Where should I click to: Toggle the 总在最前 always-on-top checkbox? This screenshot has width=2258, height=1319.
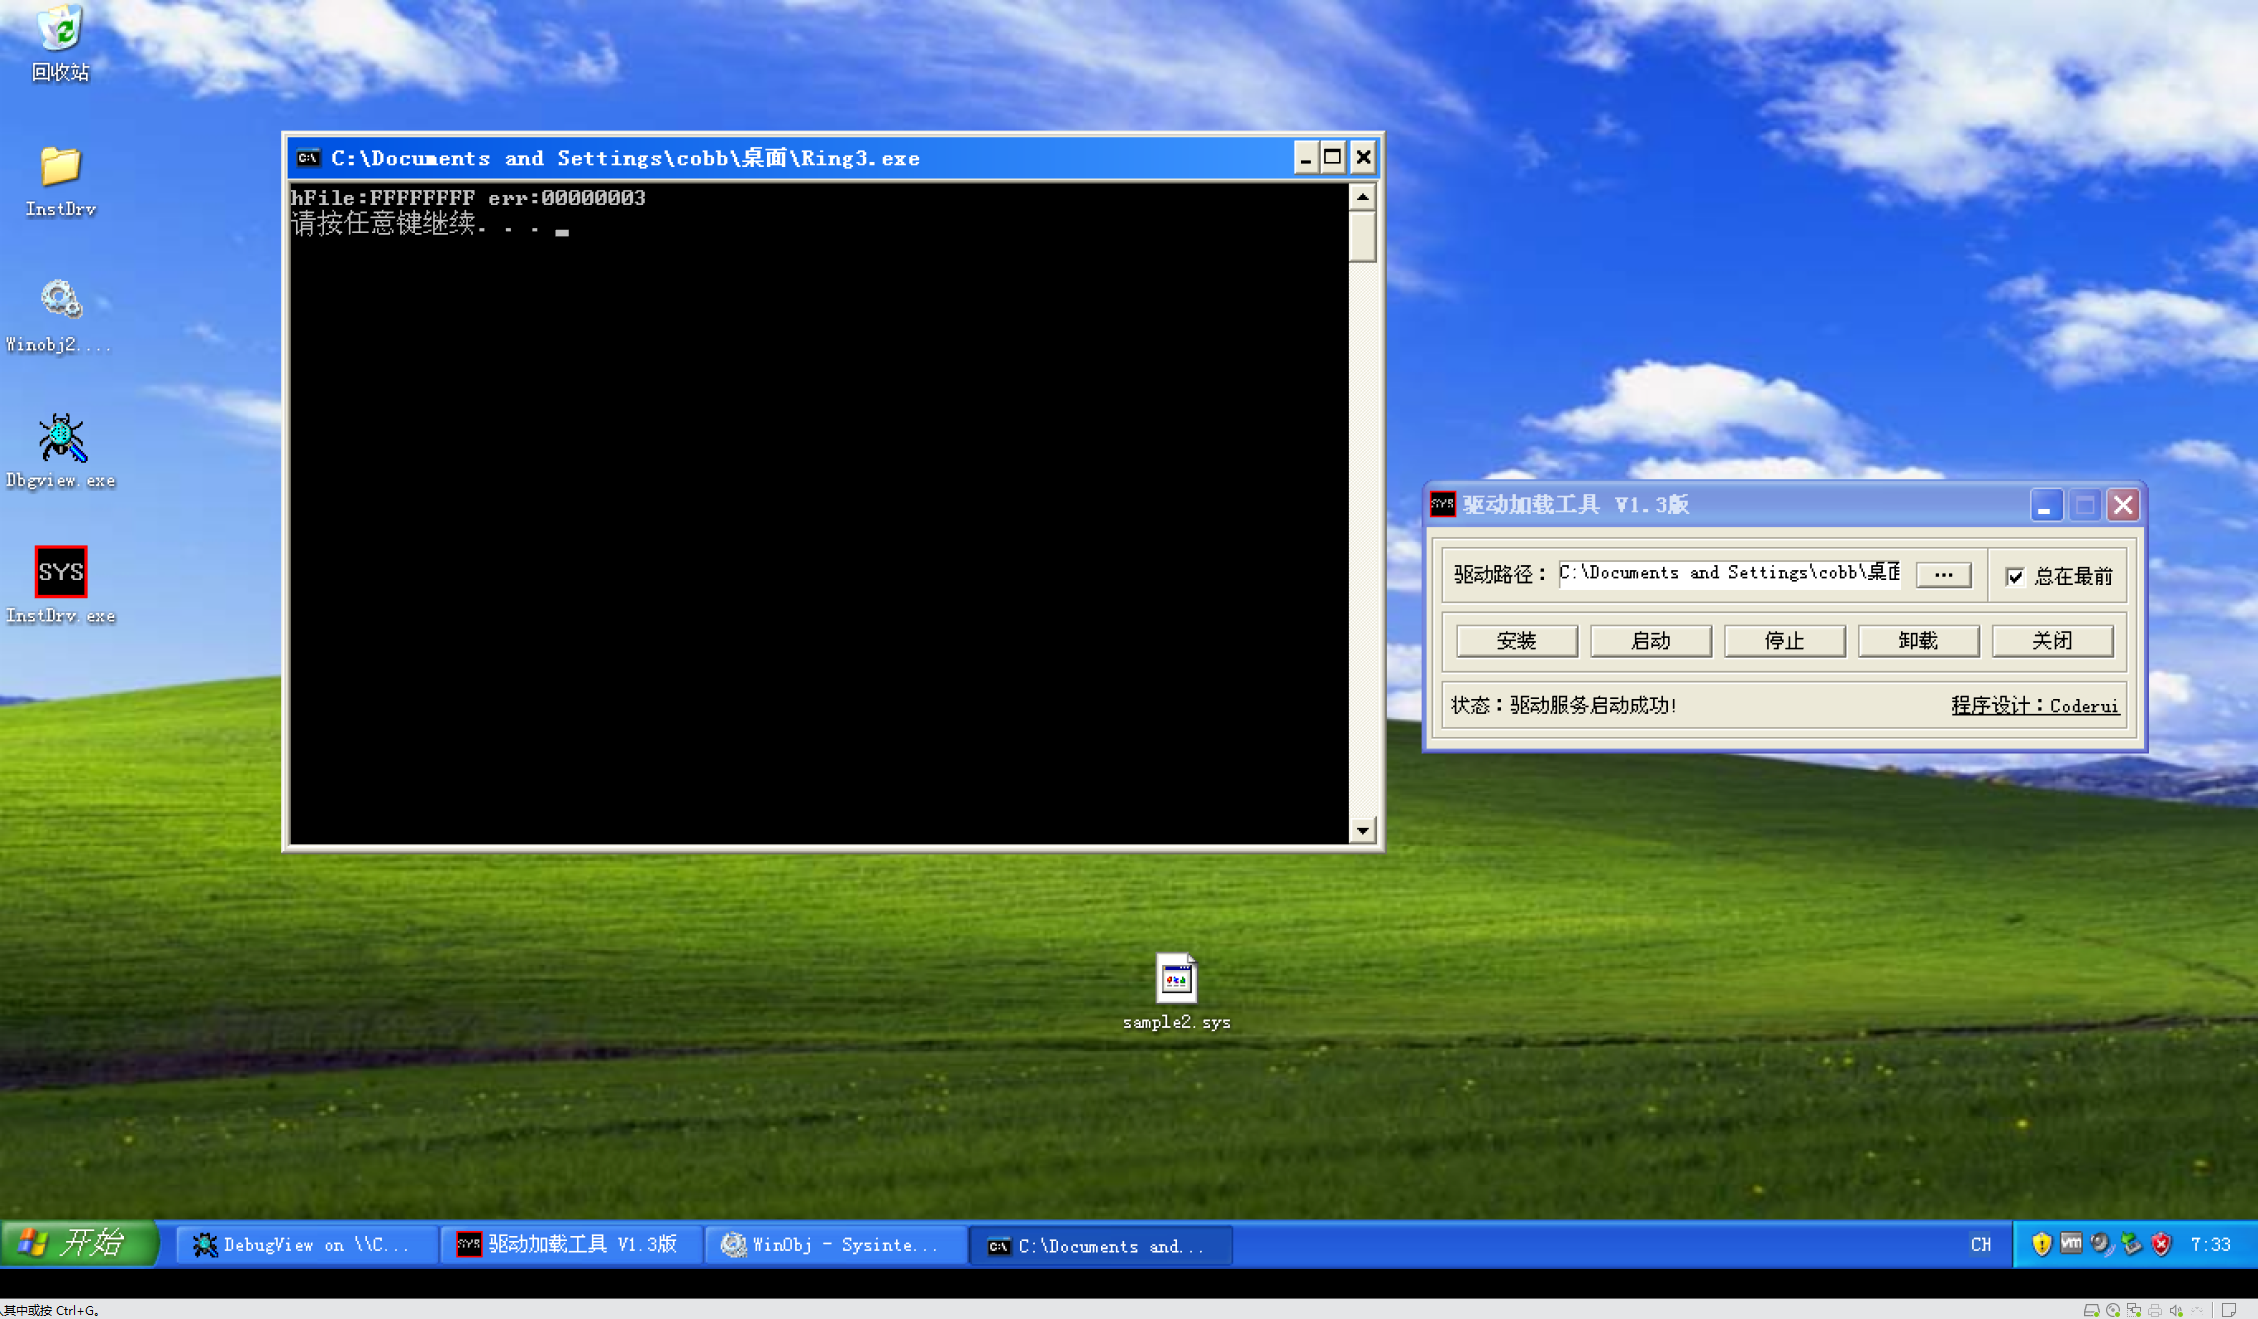click(2016, 576)
